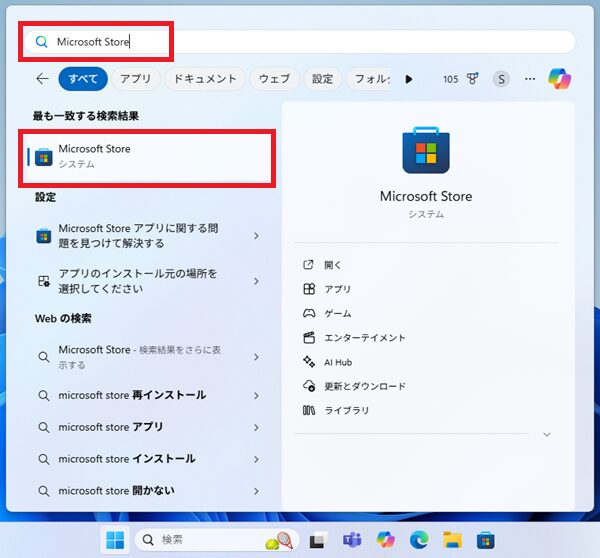Launch Copilot from the taskbar
Image resolution: width=600 pixels, height=558 pixels.
(x=385, y=540)
